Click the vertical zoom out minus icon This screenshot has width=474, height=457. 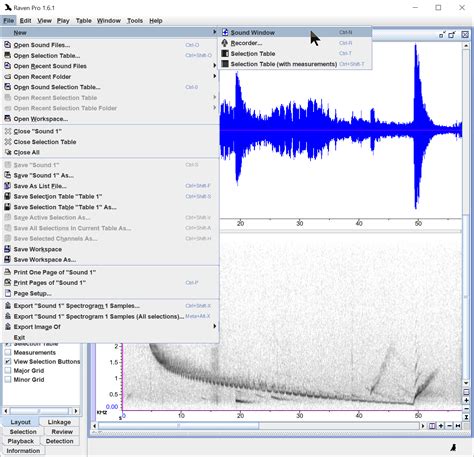pos(466,408)
